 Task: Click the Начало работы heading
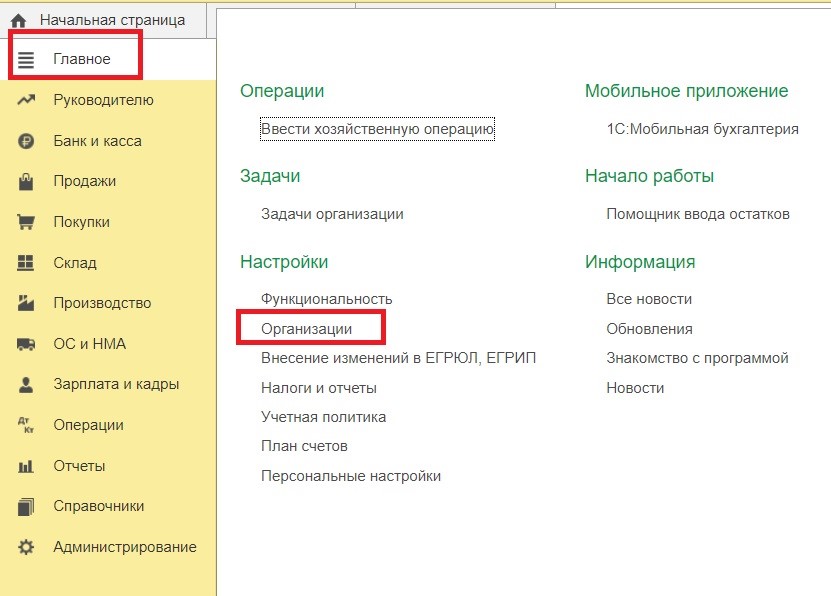coord(649,176)
